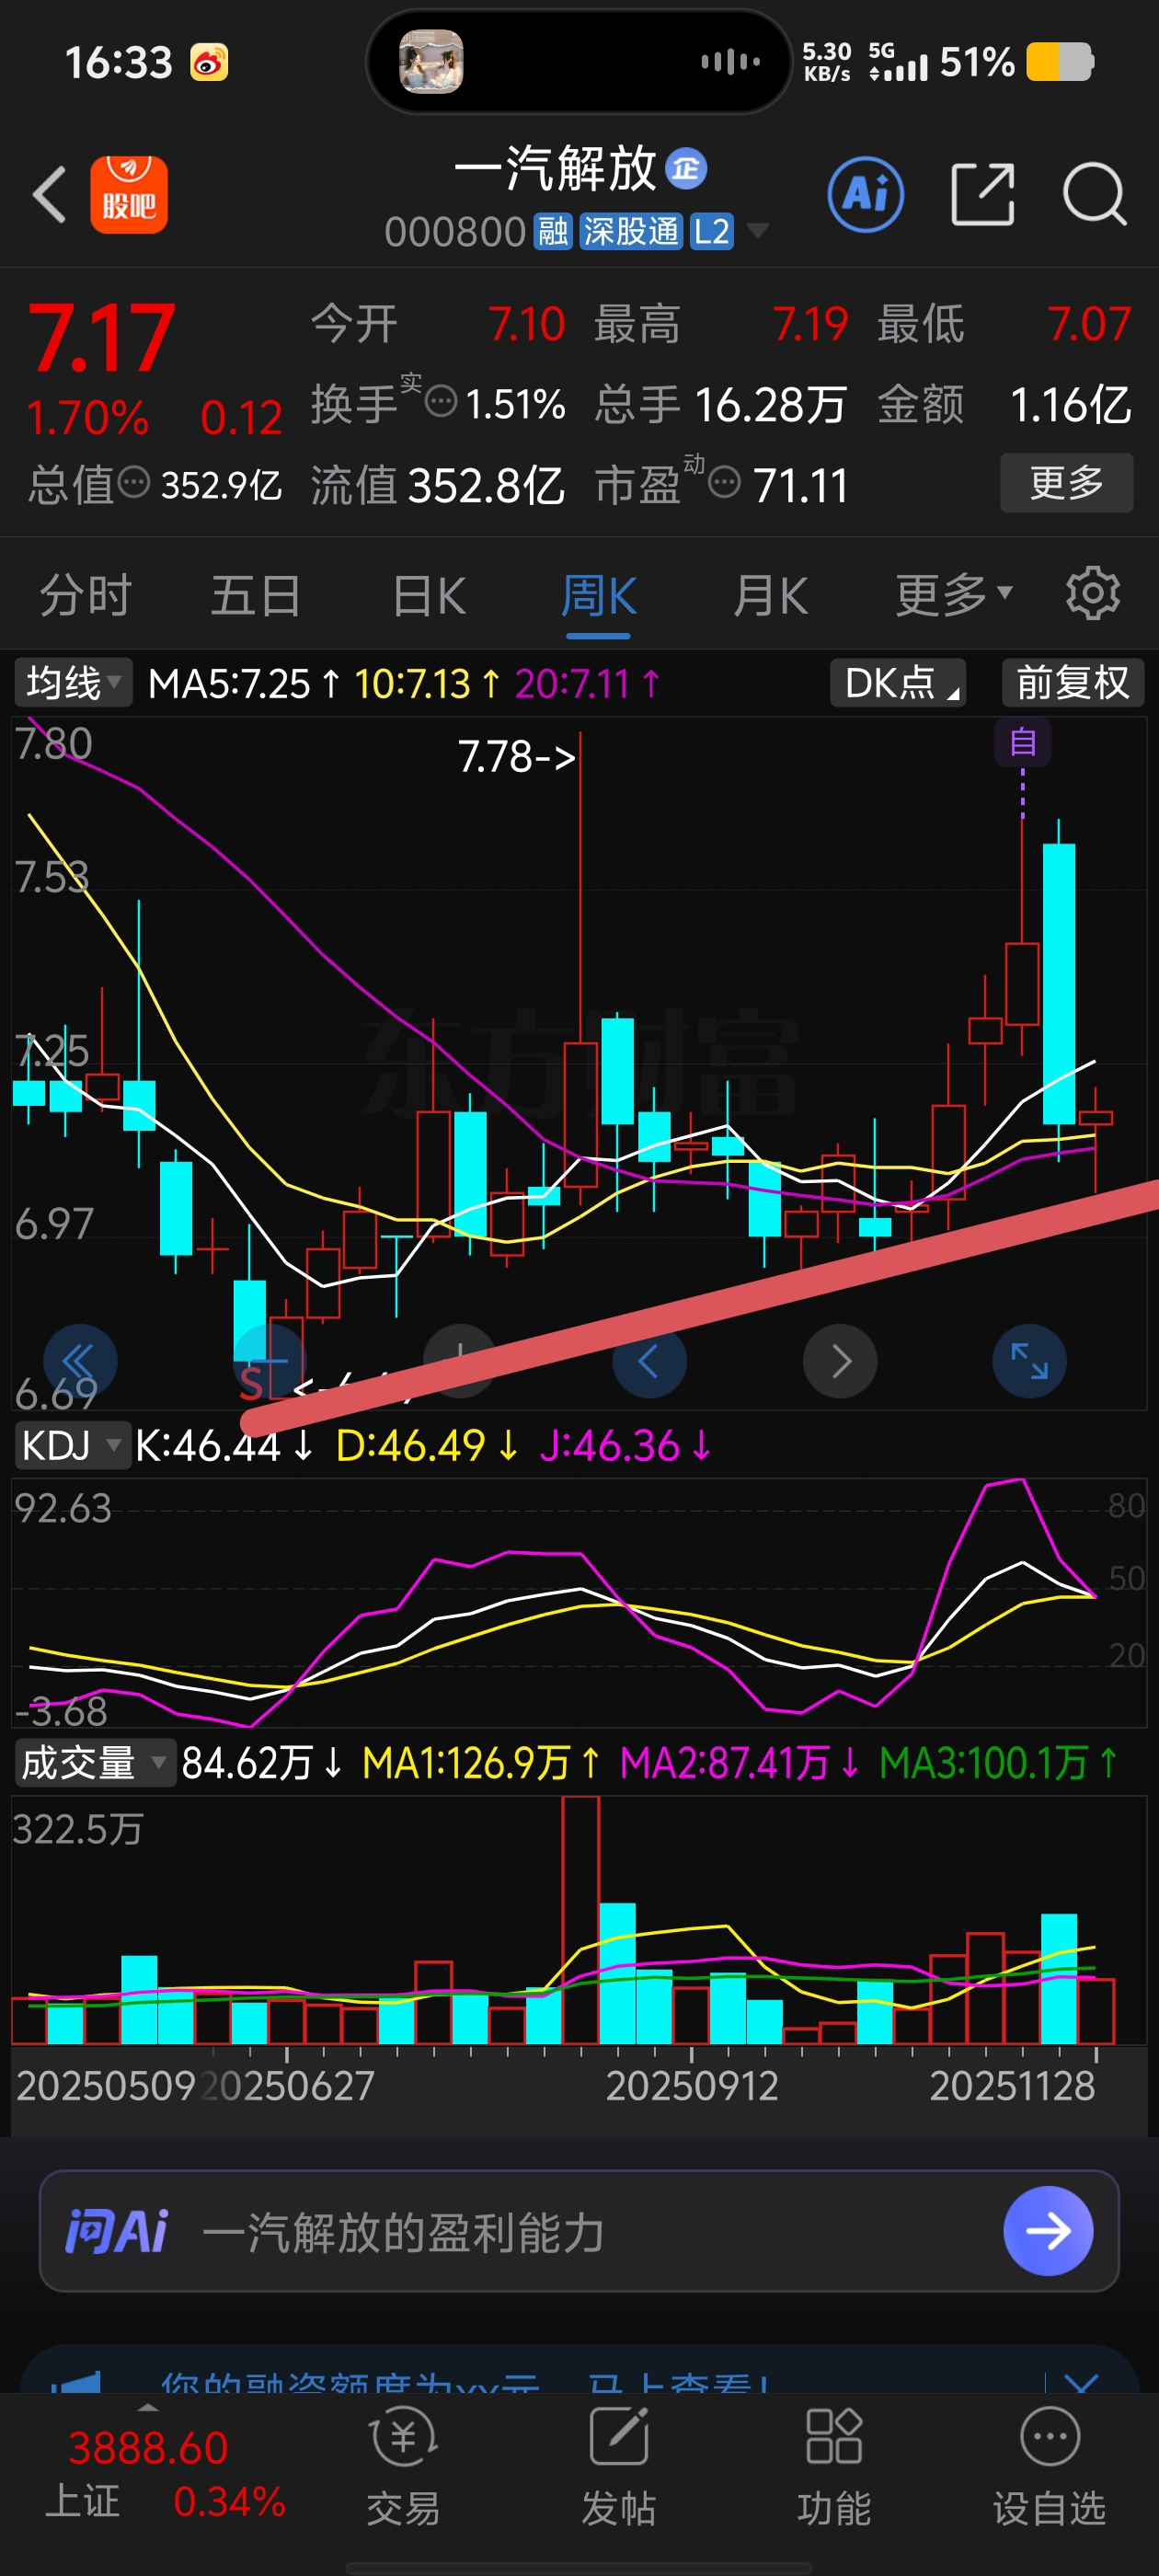Open chart settings gear icon
This screenshot has height=2576, width=1159.
click(1093, 594)
